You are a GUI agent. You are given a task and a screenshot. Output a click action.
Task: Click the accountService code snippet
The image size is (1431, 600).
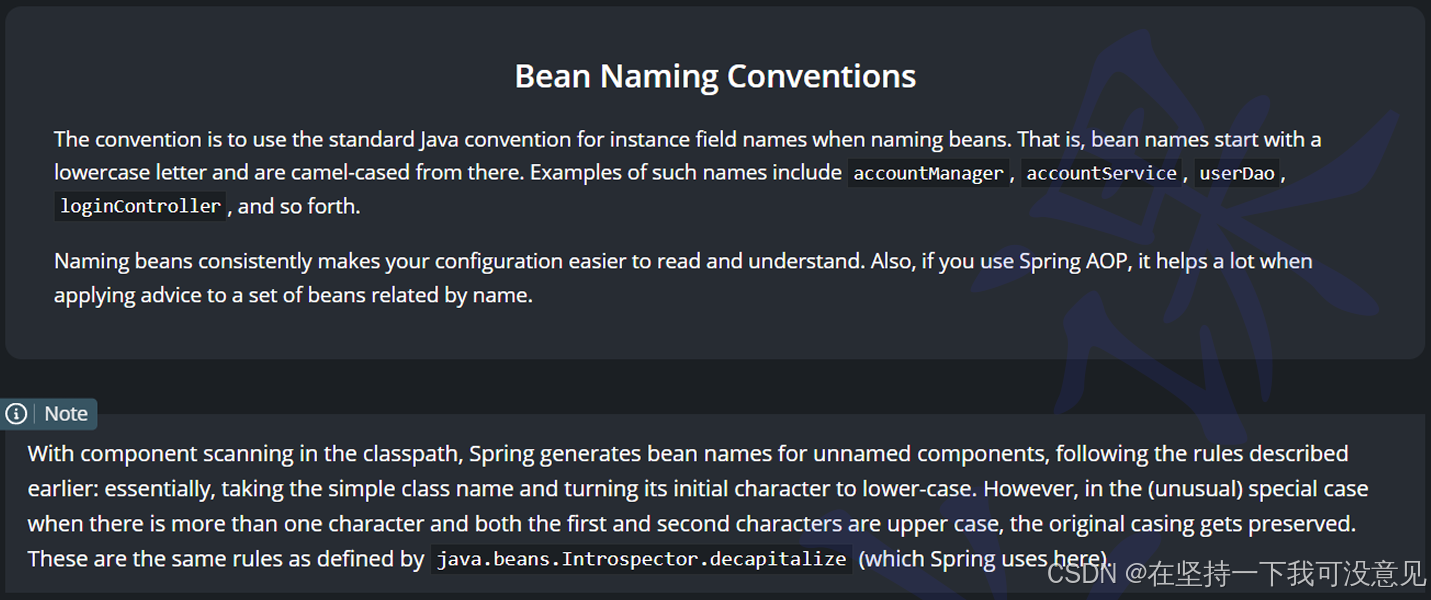click(x=1101, y=173)
